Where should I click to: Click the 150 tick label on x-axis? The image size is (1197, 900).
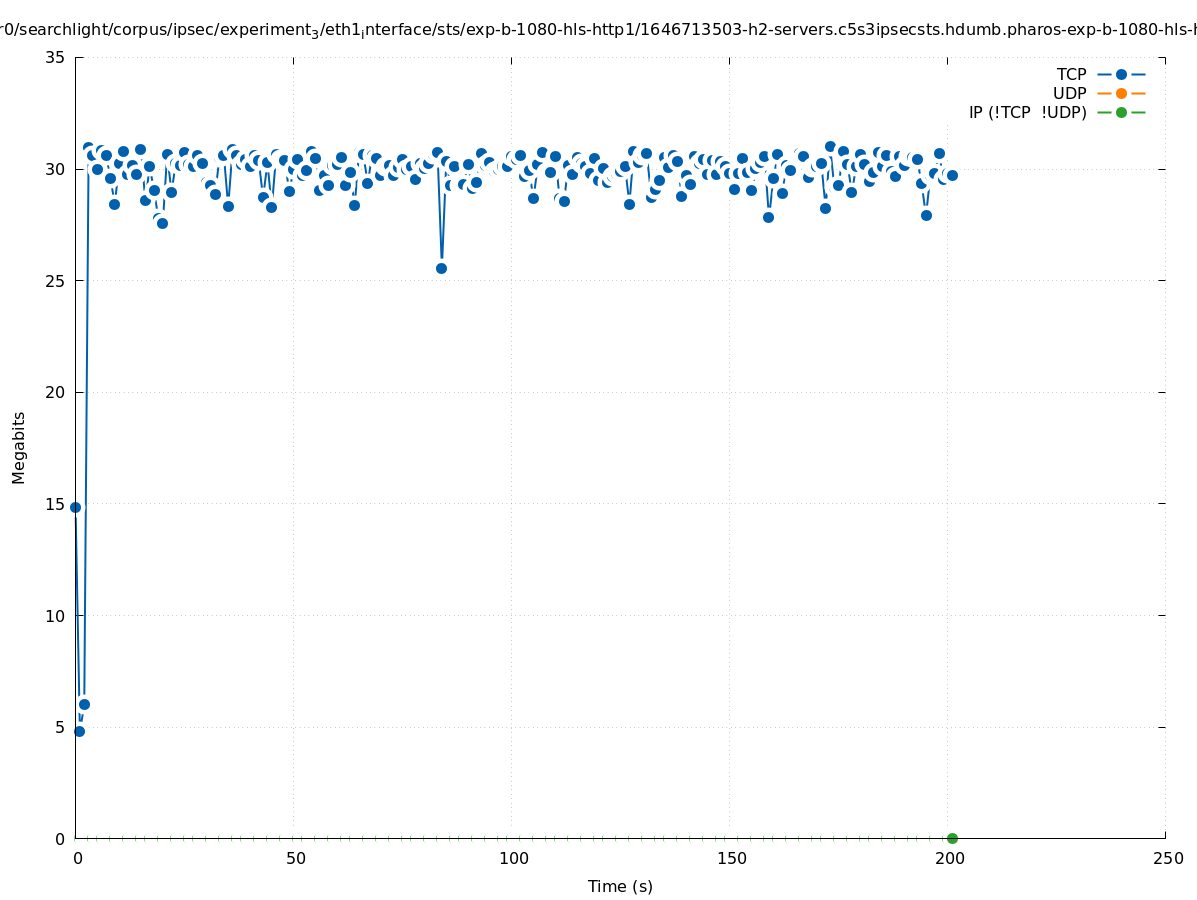[731, 858]
